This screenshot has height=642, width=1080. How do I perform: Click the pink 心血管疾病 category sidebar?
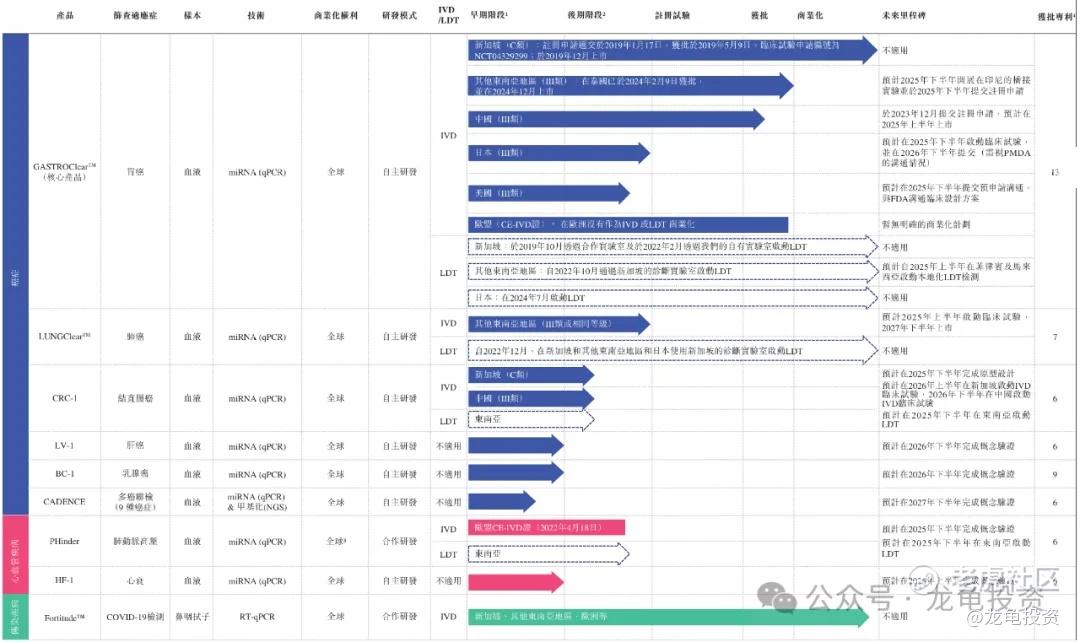(x=15, y=555)
